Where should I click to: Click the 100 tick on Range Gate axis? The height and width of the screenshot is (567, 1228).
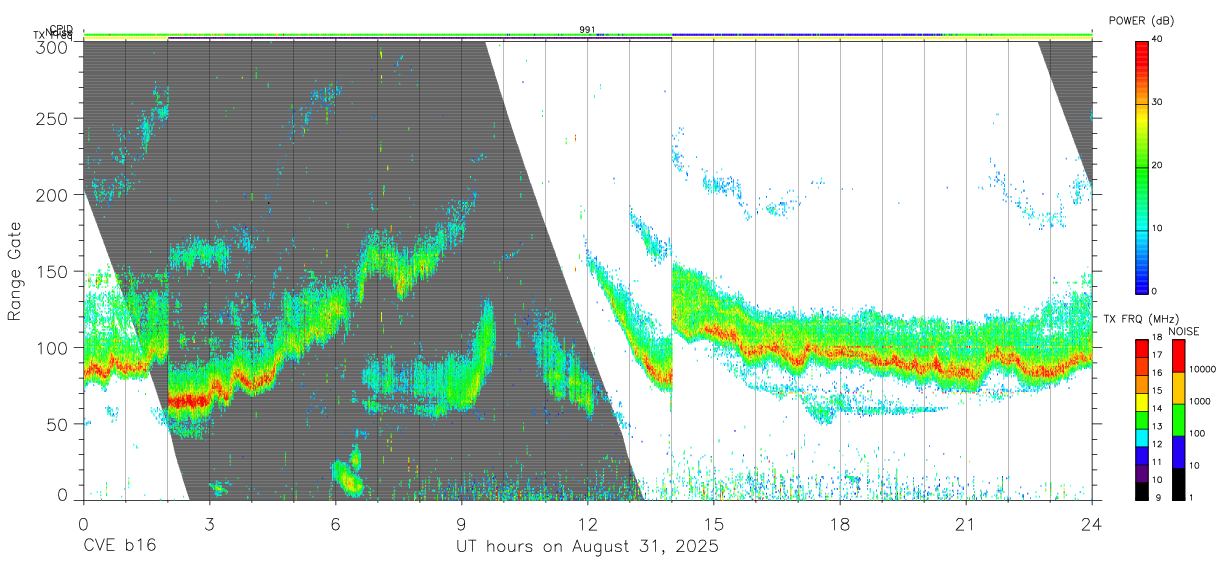[x=51, y=347]
